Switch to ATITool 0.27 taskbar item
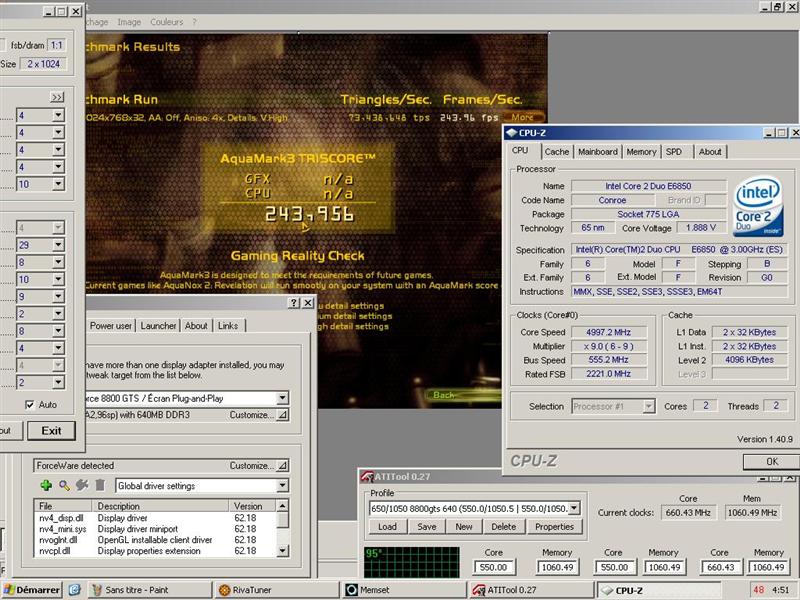Image resolution: width=800 pixels, height=600 pixels. click(x=531, y=590)
